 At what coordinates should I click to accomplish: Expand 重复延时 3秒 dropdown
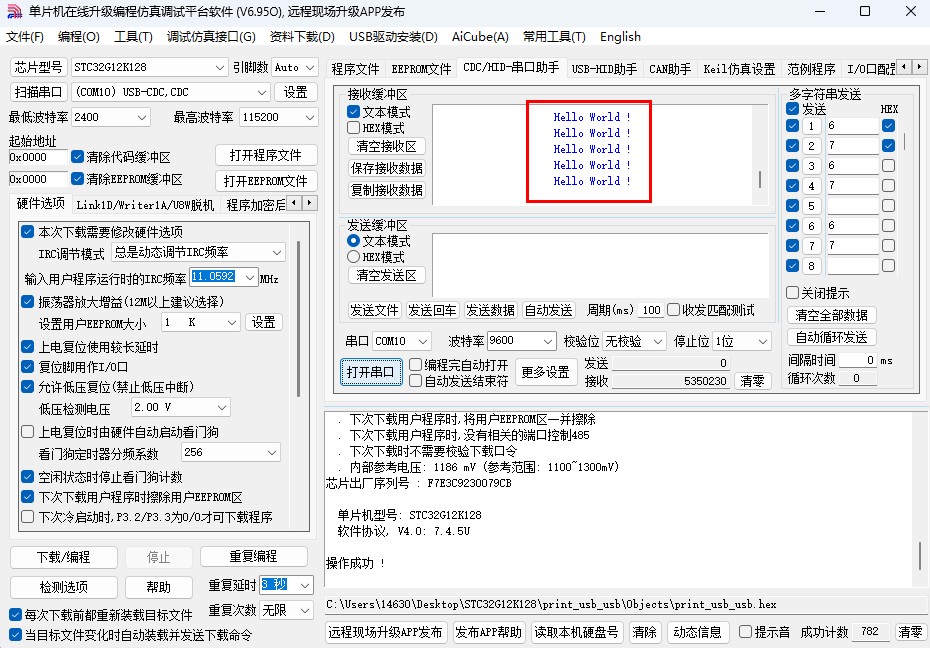pyautogui.click(x=305, y=585)
